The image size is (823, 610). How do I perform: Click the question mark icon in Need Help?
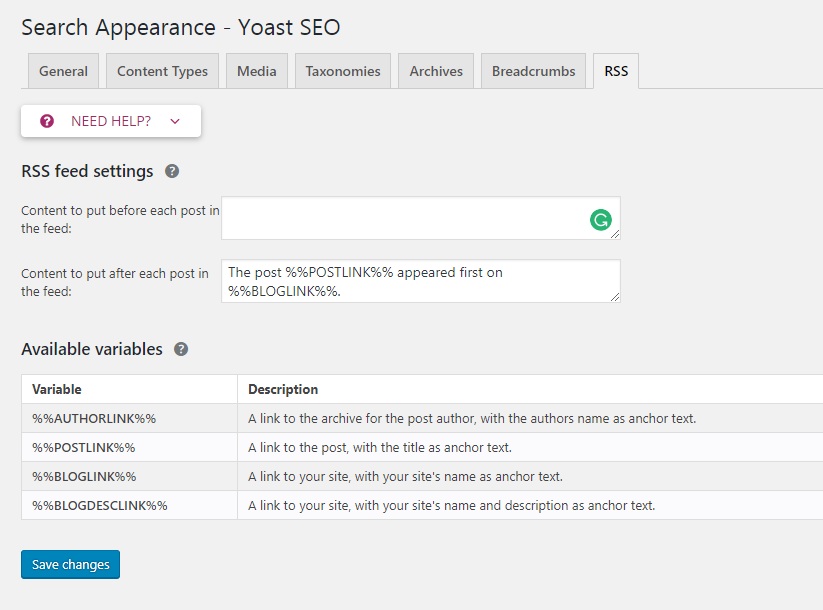[x=47, y=121]
